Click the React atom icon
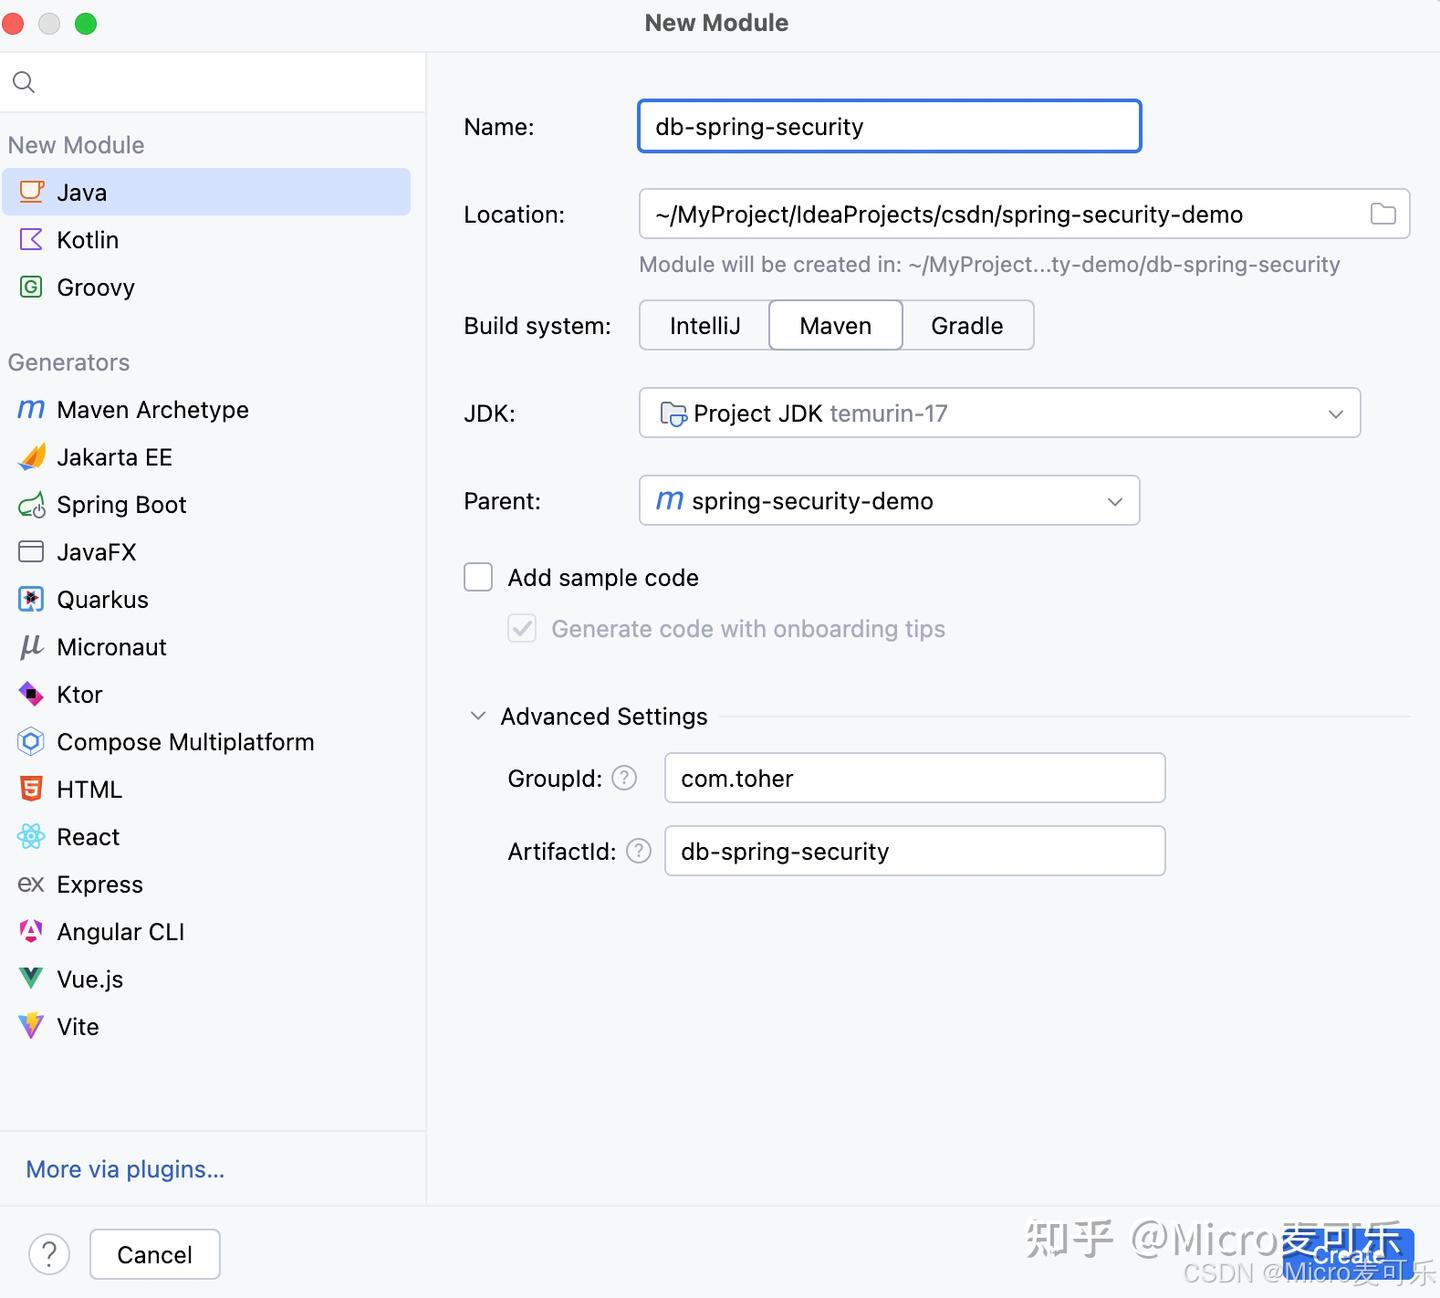Screen dimensions: 1440x1298 click(x=32, y=837)
